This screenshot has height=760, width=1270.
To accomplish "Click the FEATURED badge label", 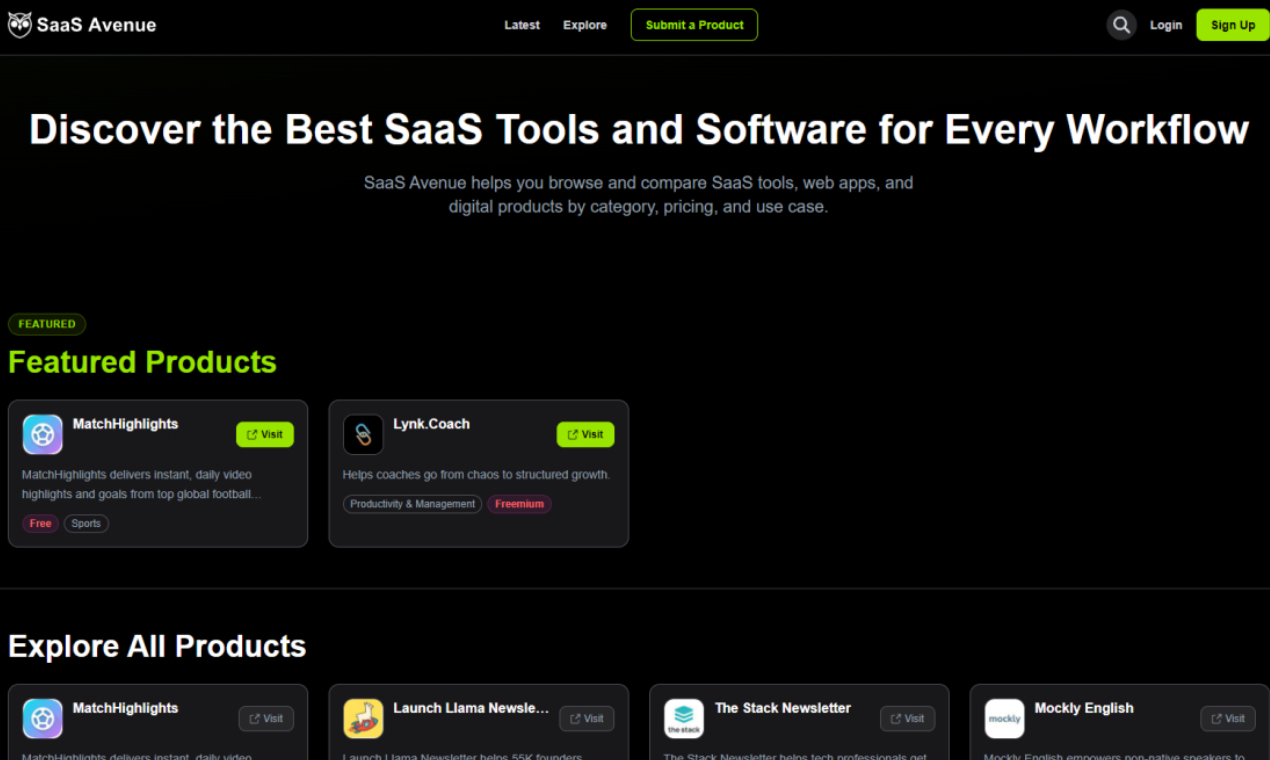I will click(47, 324).
